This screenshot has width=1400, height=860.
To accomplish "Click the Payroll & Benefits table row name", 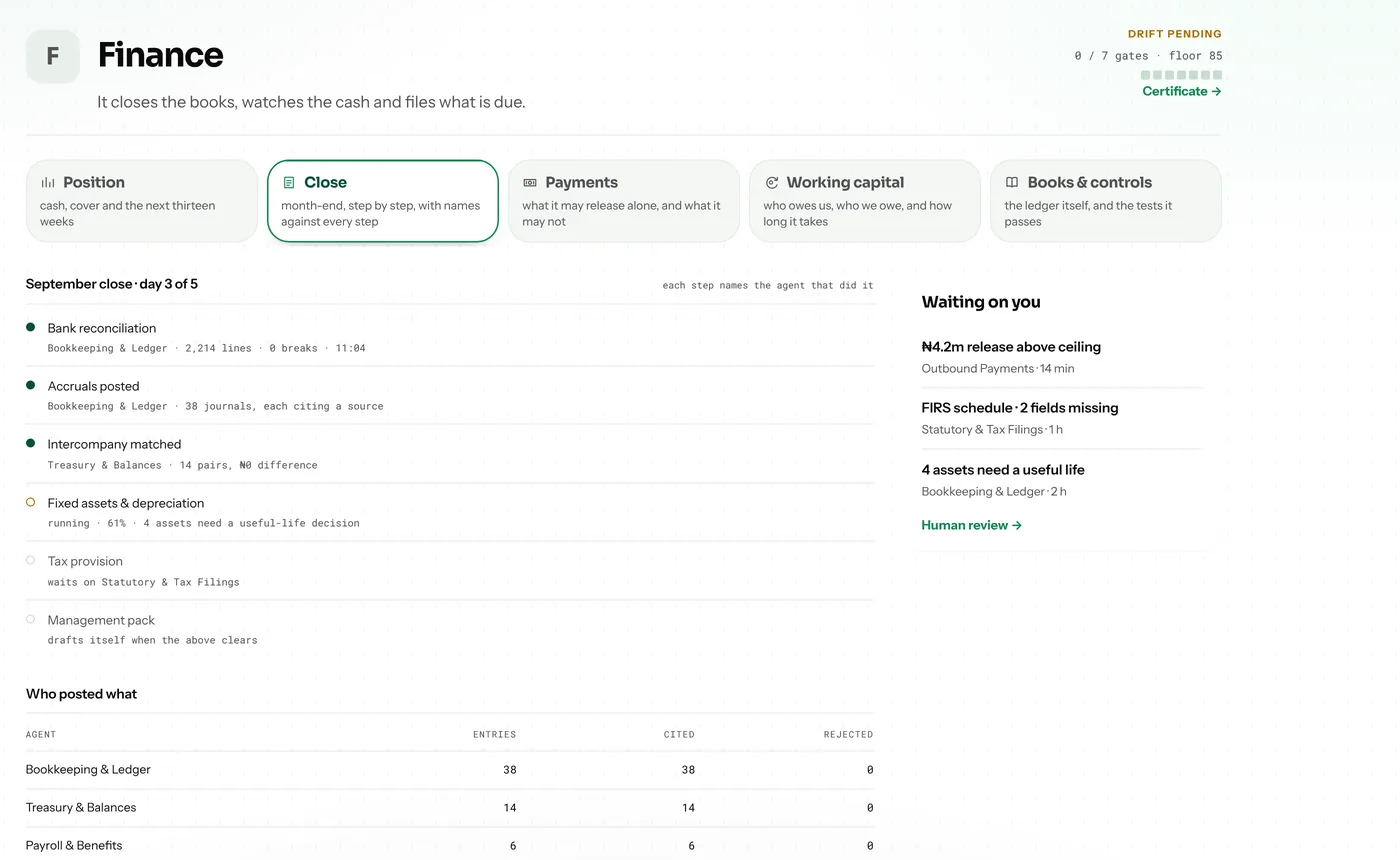I will (74, 846).
